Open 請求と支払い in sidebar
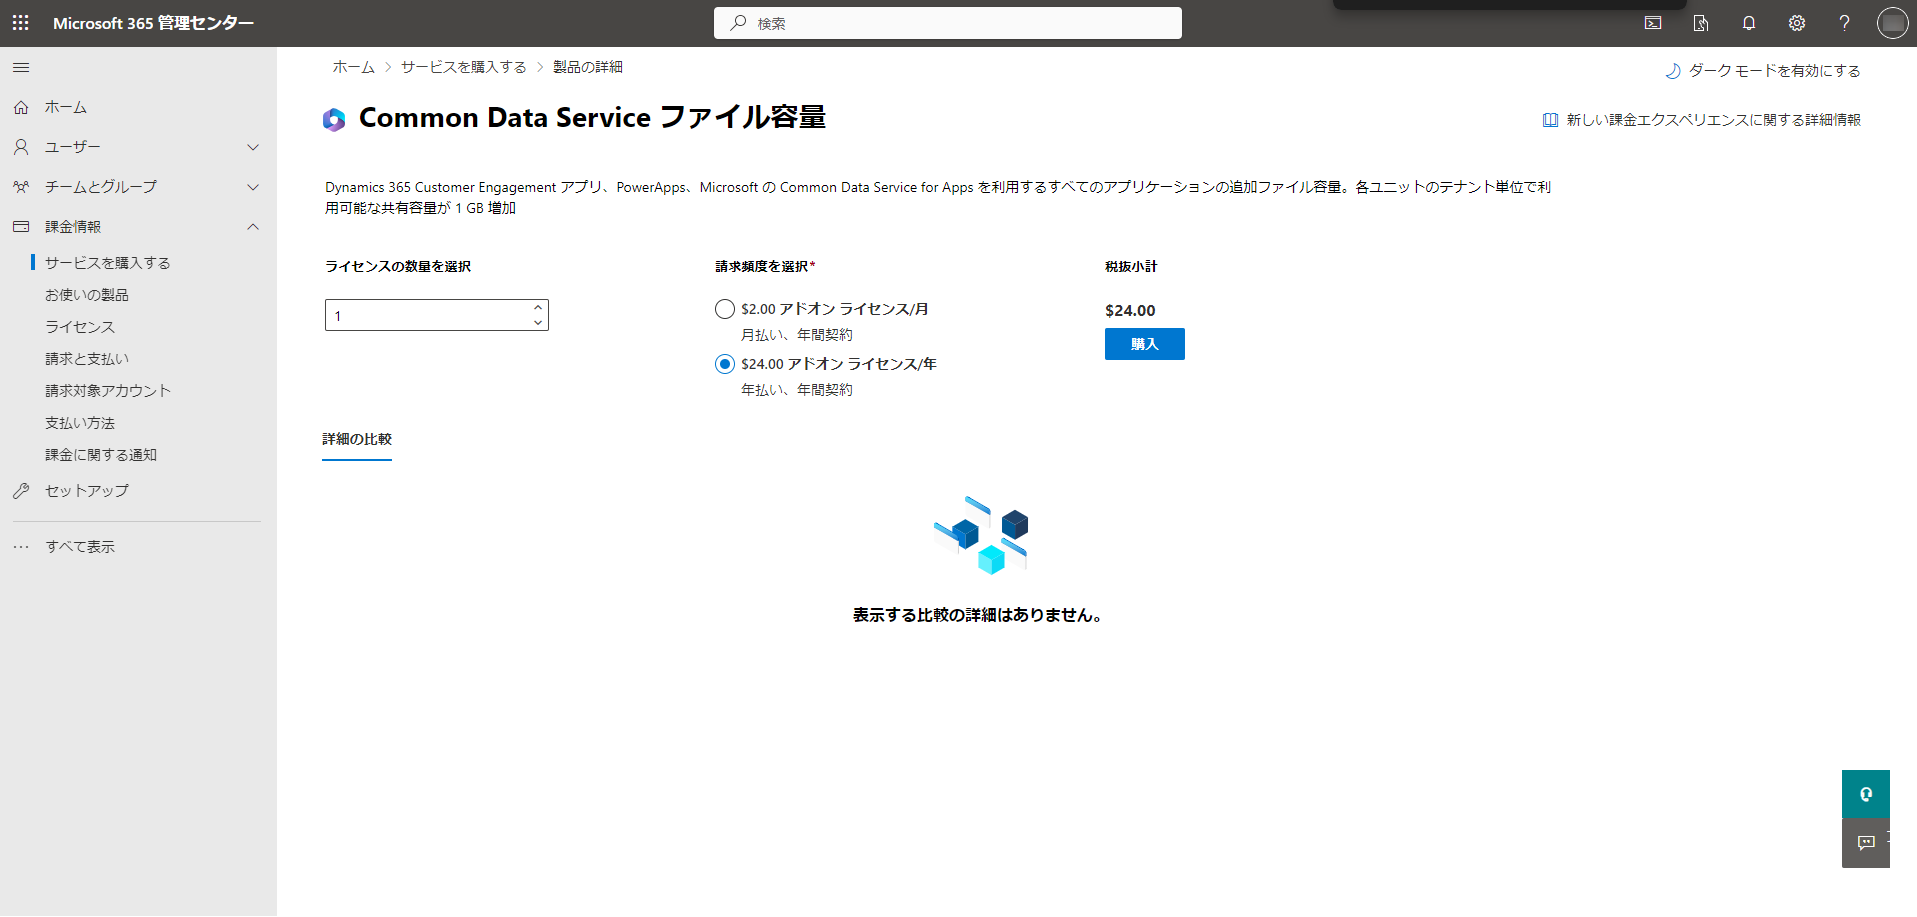The width and height of the screenshot is (1917, 917). tap(87, 359)
